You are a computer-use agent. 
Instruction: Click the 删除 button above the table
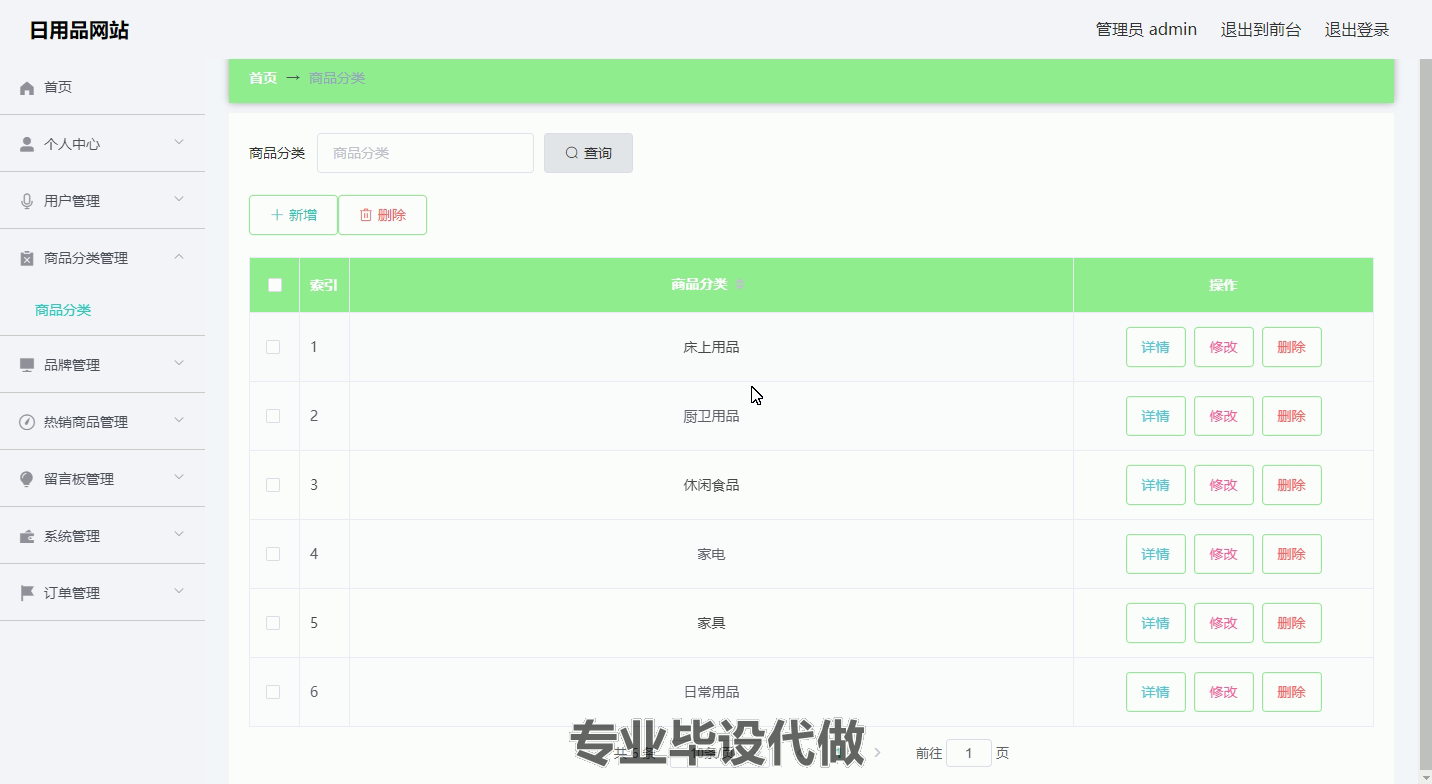382,215
